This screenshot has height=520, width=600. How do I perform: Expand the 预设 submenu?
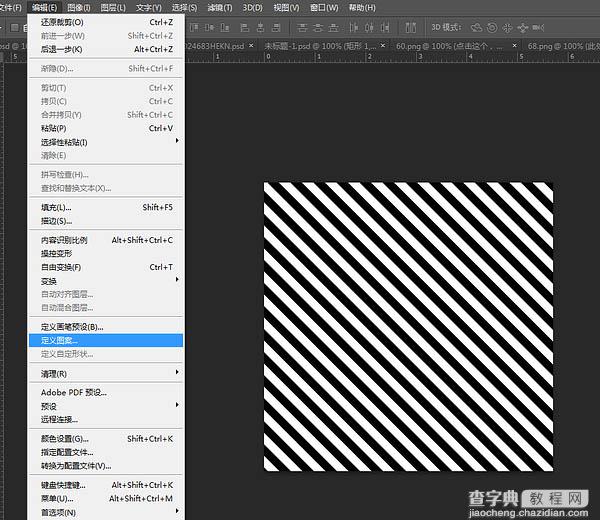pos(106,406)
